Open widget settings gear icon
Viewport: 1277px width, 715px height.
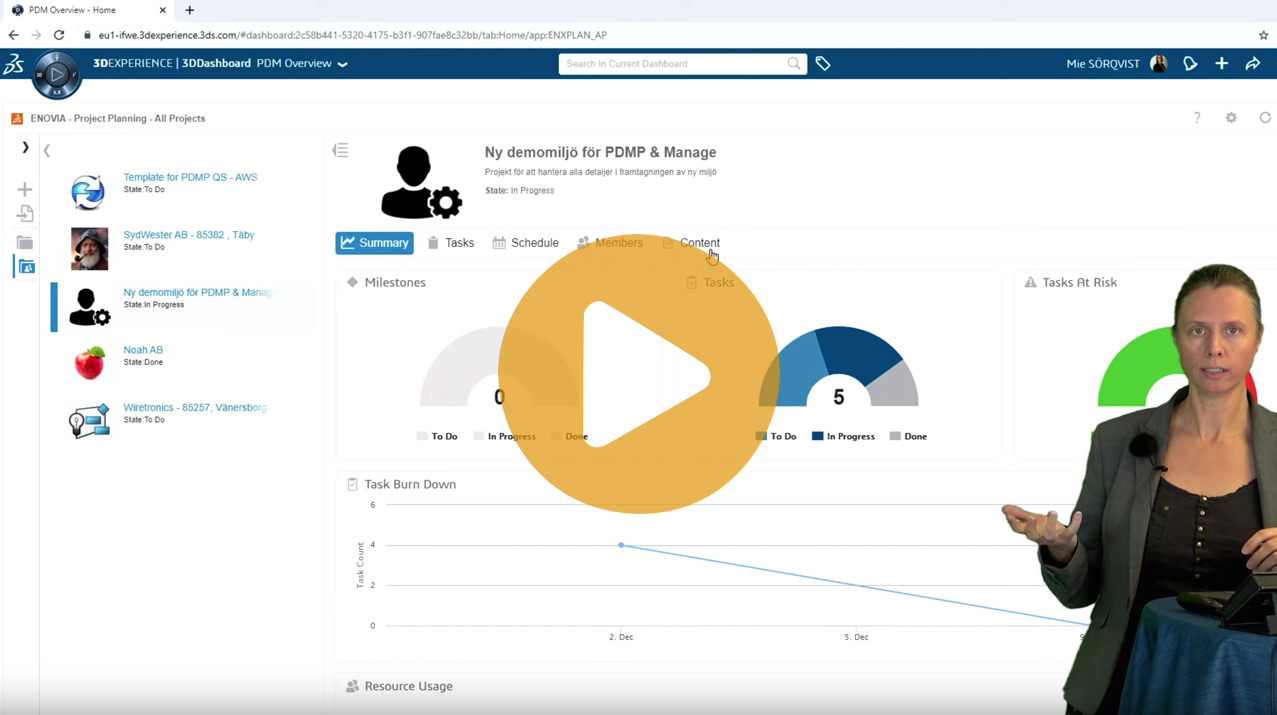point(1231,118)
